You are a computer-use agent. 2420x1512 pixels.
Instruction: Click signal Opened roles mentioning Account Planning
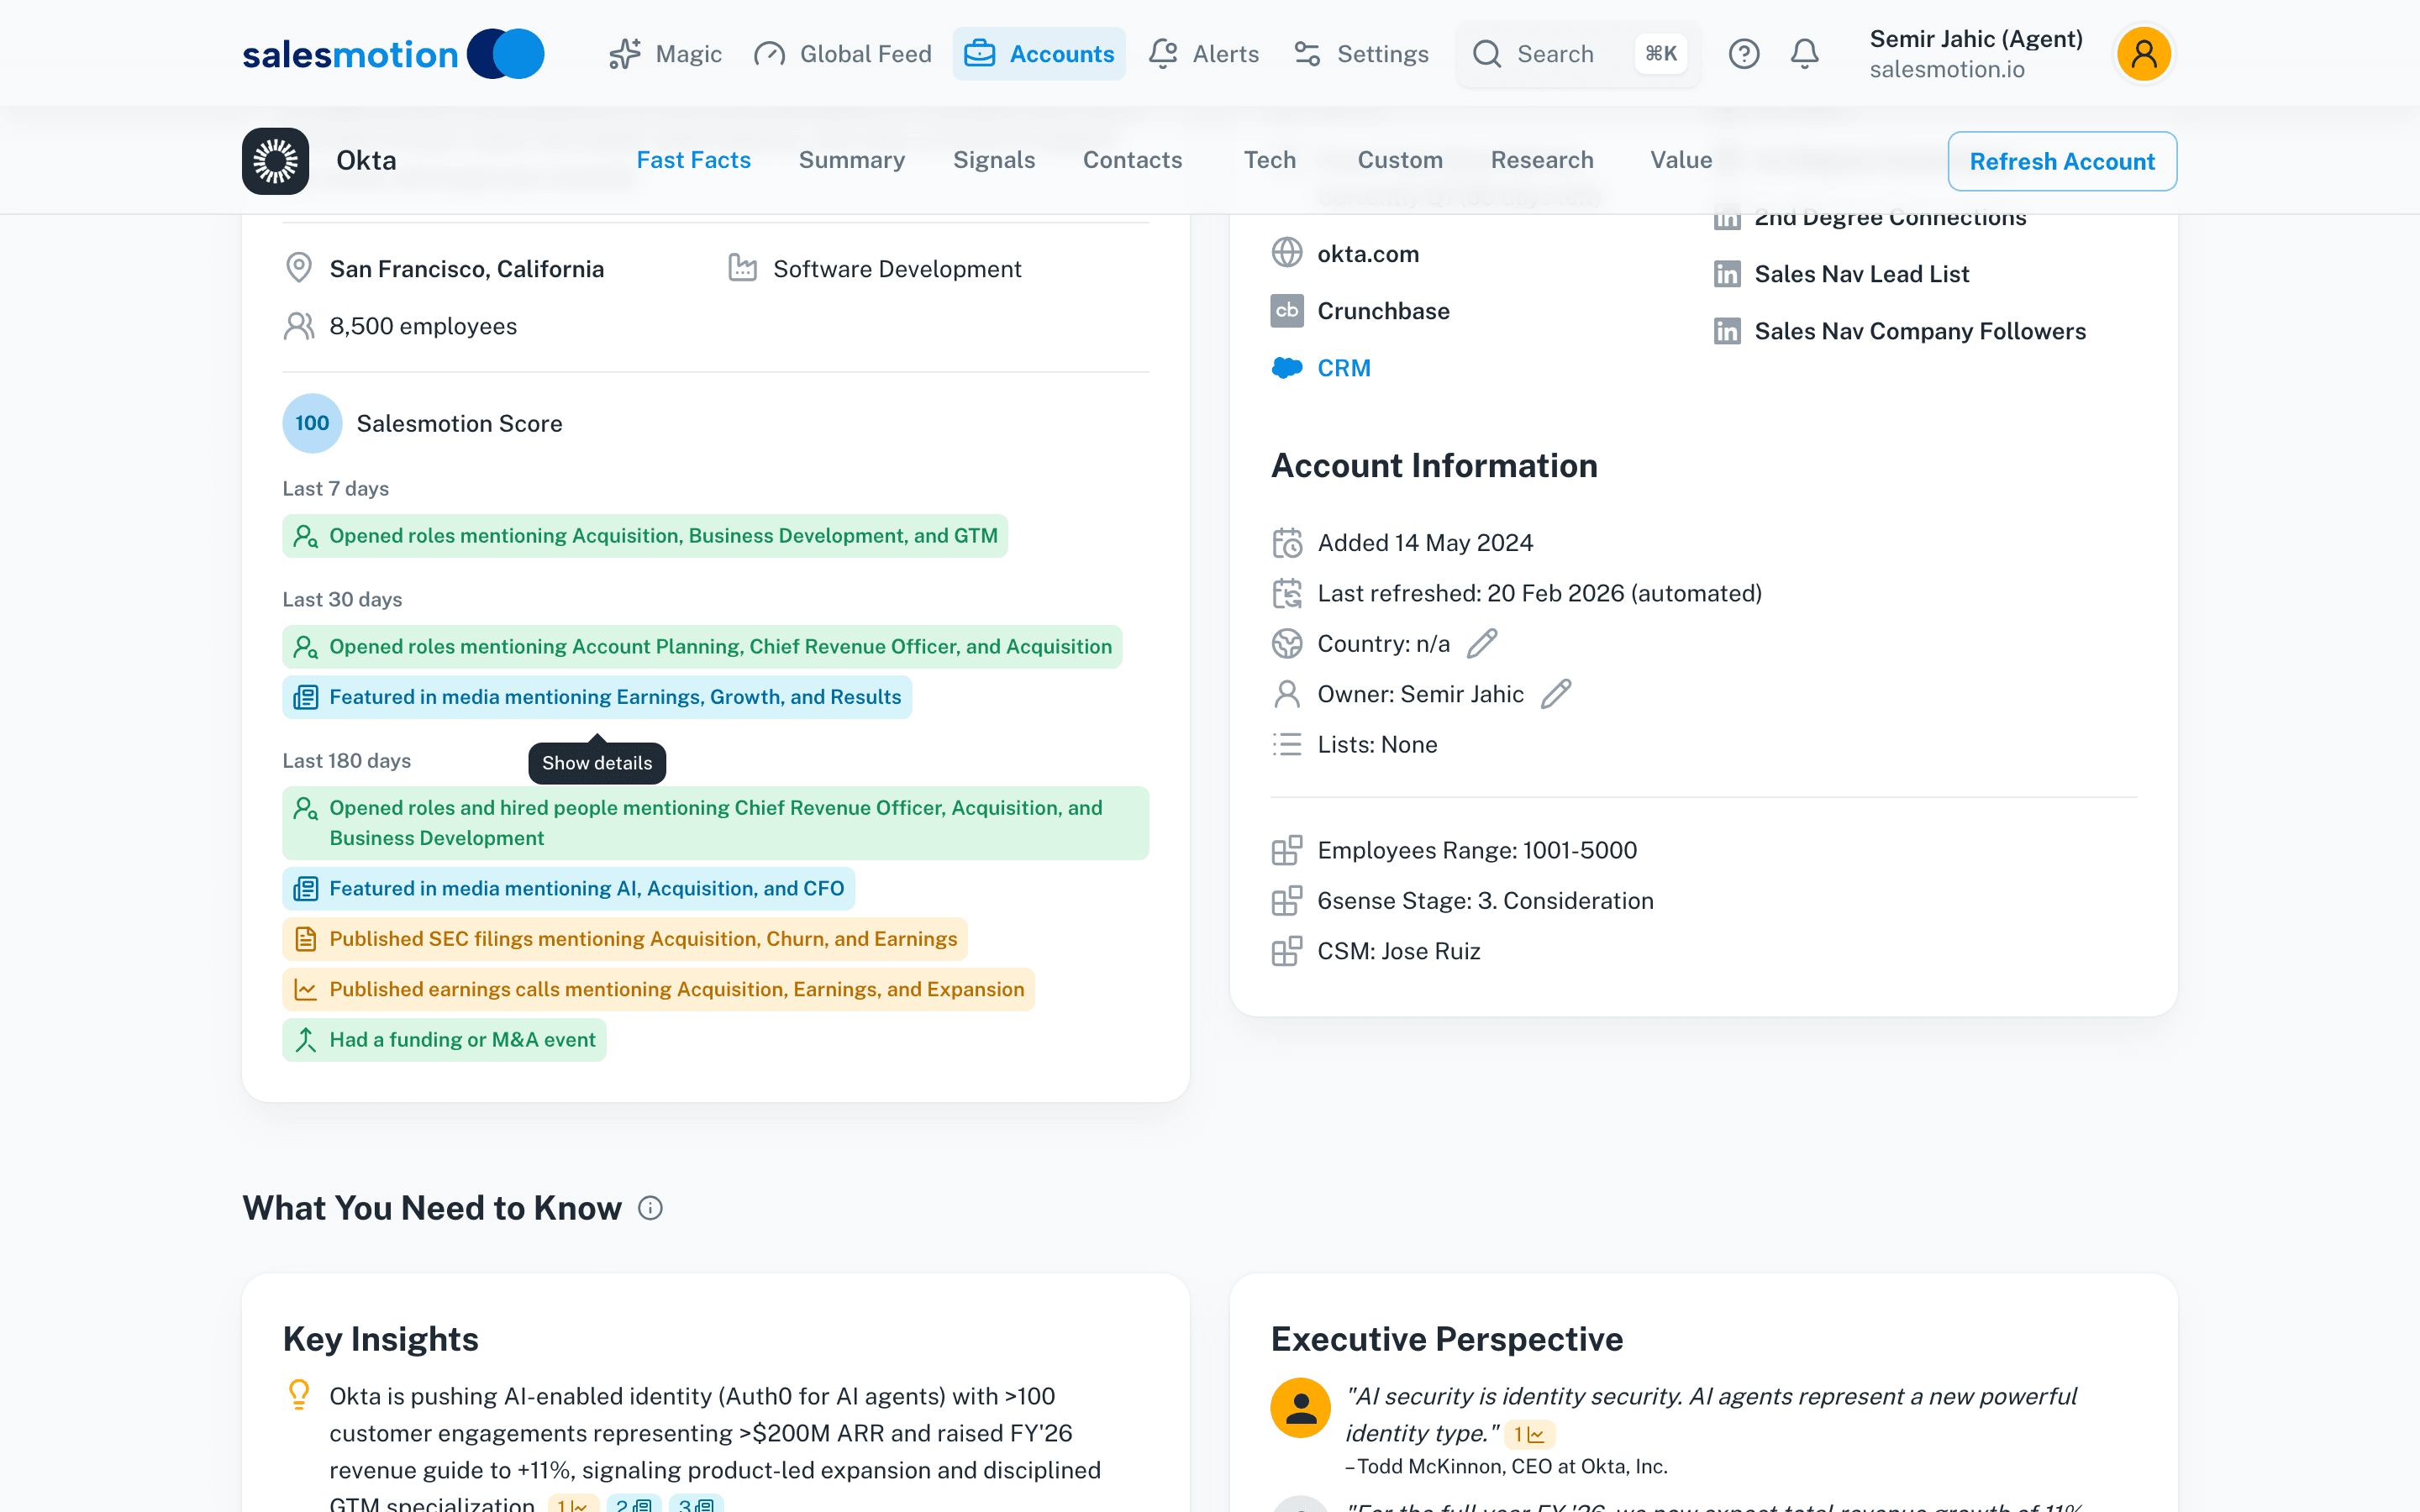click(702, 647)
